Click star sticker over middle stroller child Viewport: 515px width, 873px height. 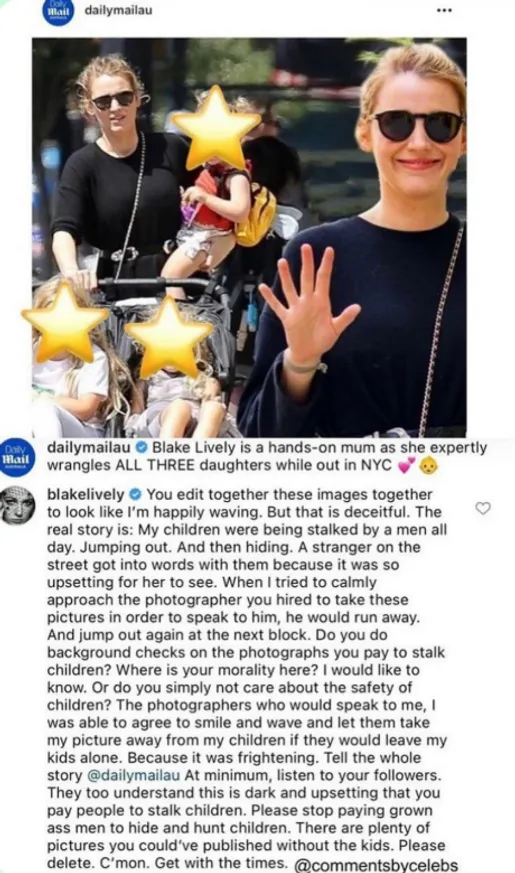tap(169, 337)
